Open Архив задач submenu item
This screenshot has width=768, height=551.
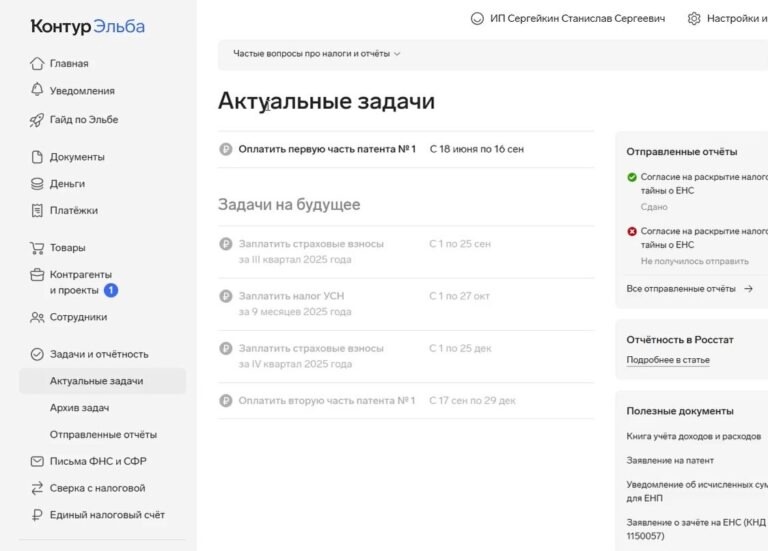click(x=79, y=408)
